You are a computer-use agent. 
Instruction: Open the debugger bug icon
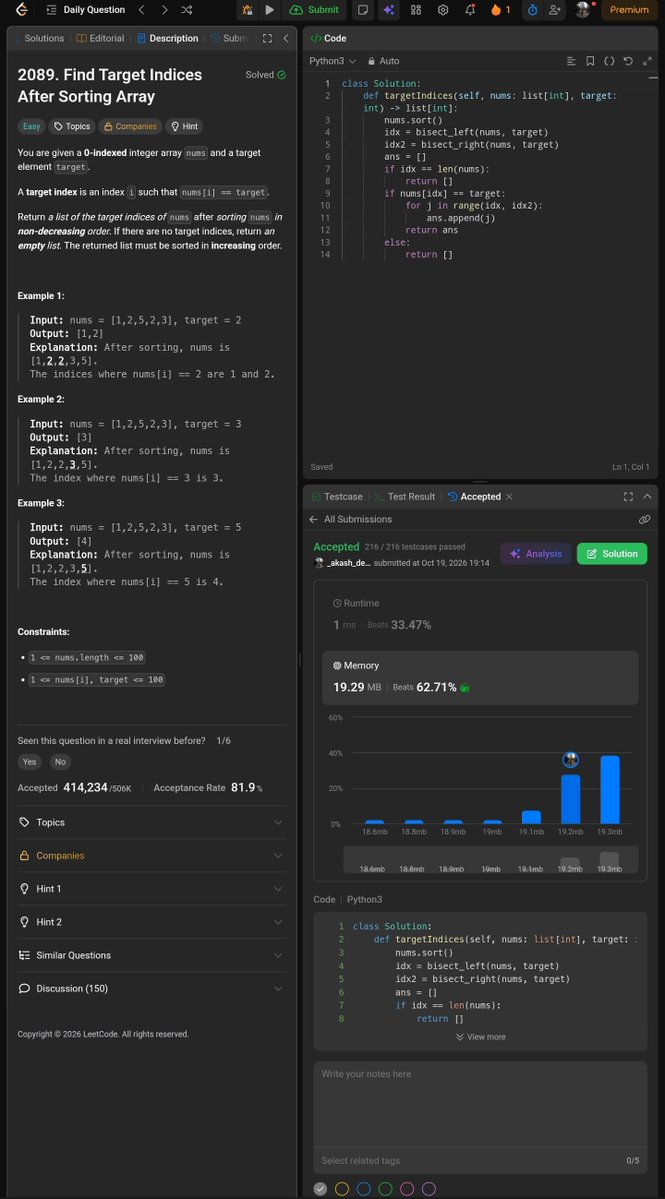tap(248, 10)
